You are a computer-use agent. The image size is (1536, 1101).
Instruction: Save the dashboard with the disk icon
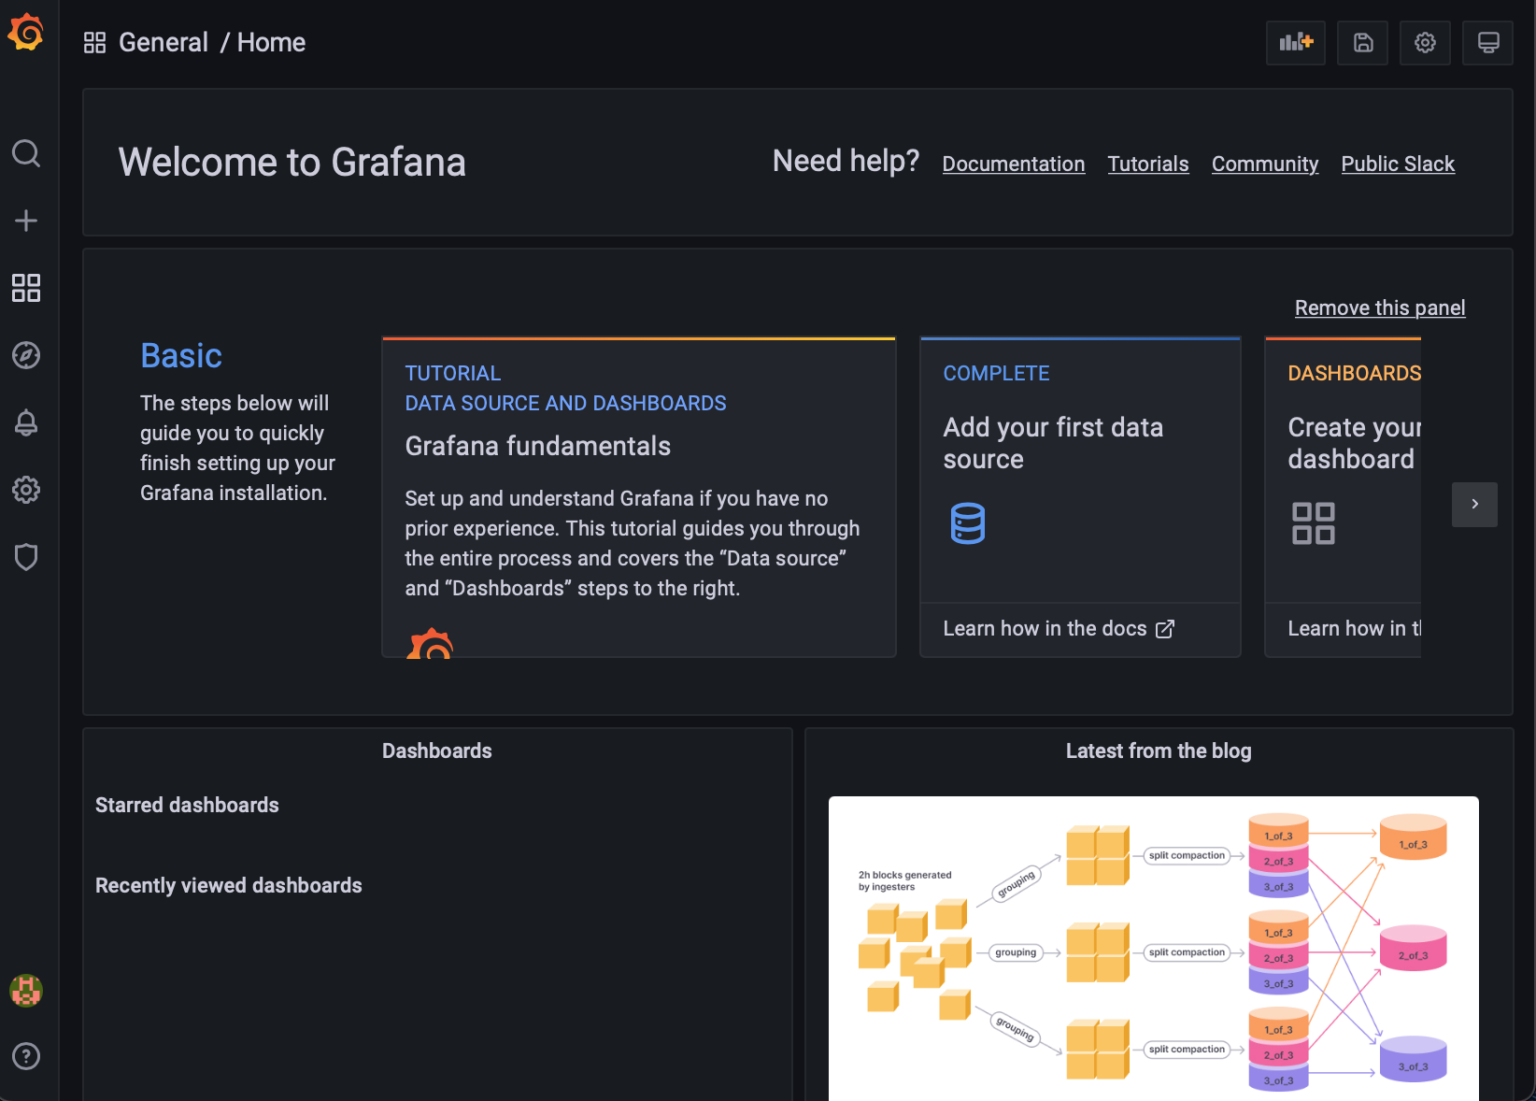coord(1362,42)
